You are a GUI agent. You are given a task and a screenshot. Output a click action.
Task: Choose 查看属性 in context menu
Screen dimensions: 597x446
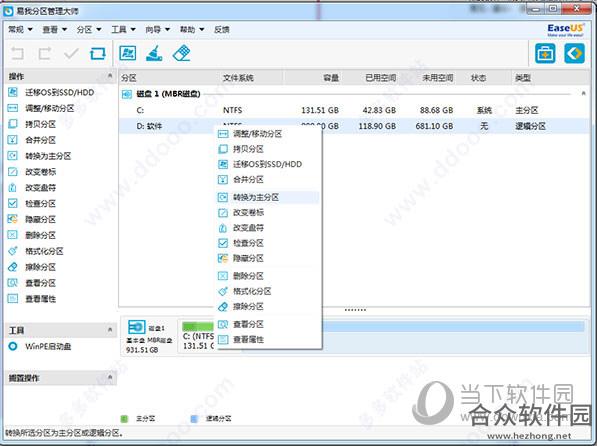point(268,339)
